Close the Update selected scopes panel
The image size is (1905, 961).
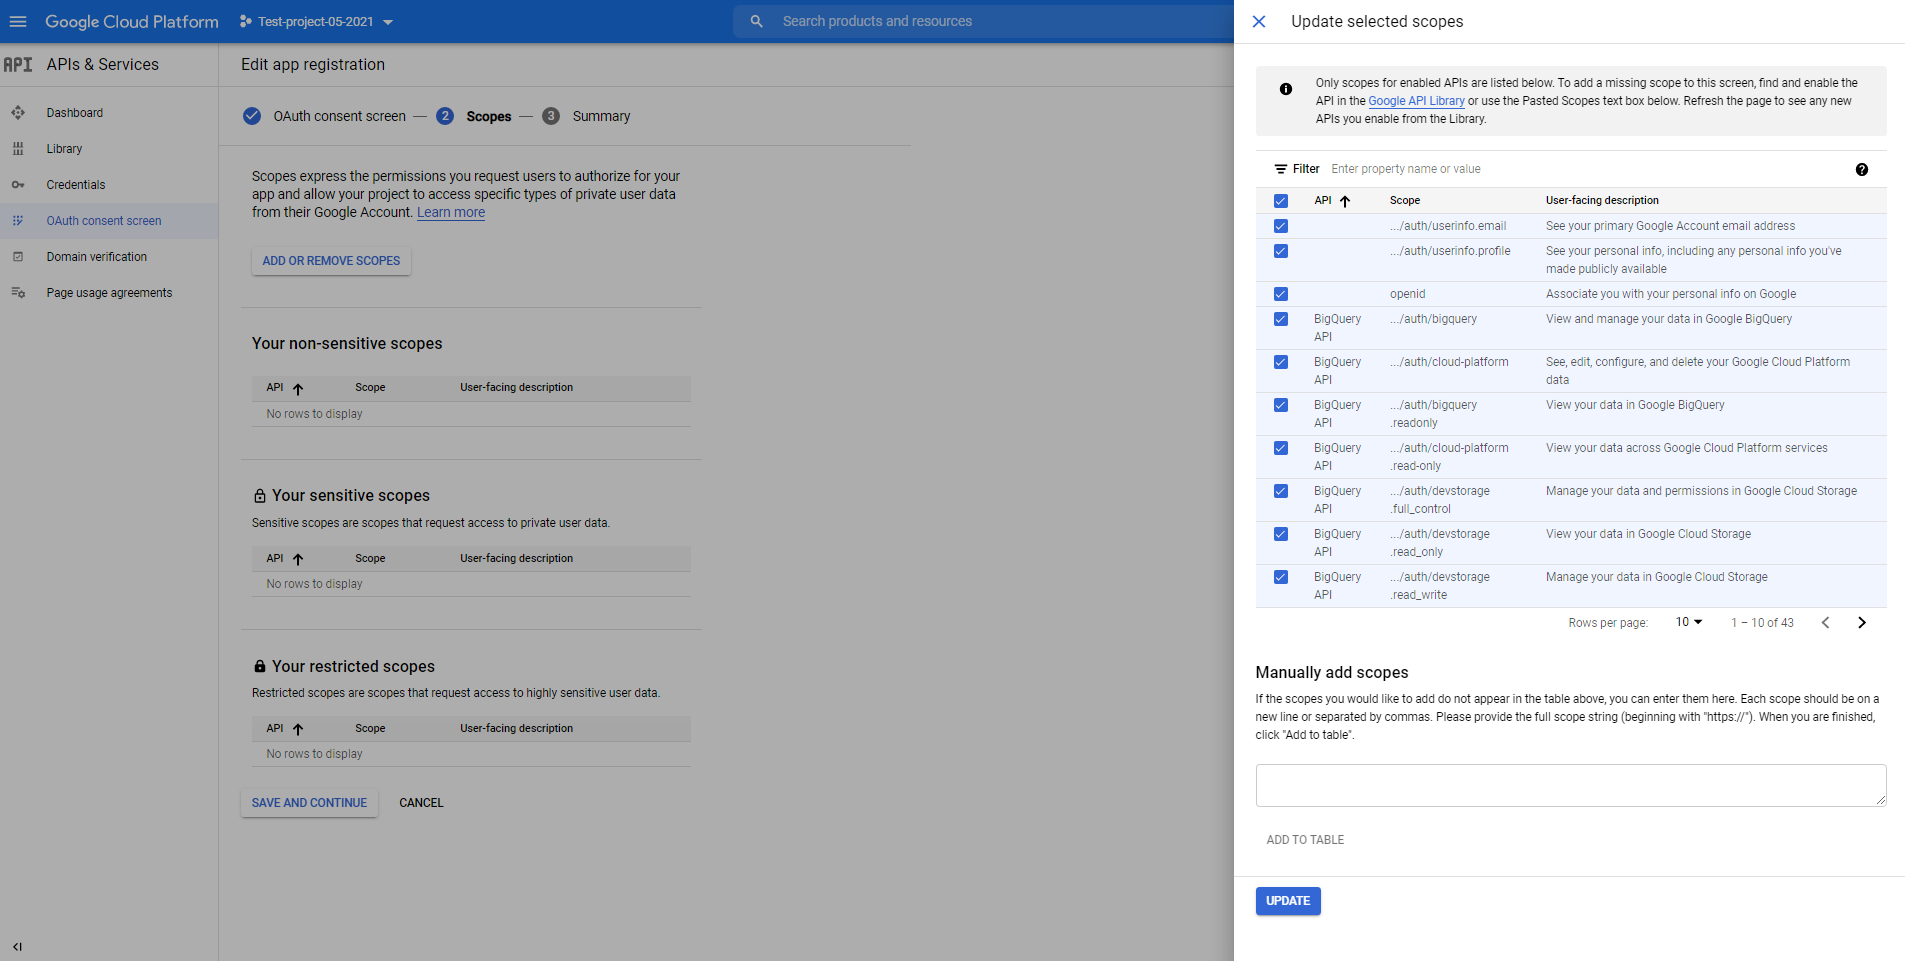click(1259, 21)
